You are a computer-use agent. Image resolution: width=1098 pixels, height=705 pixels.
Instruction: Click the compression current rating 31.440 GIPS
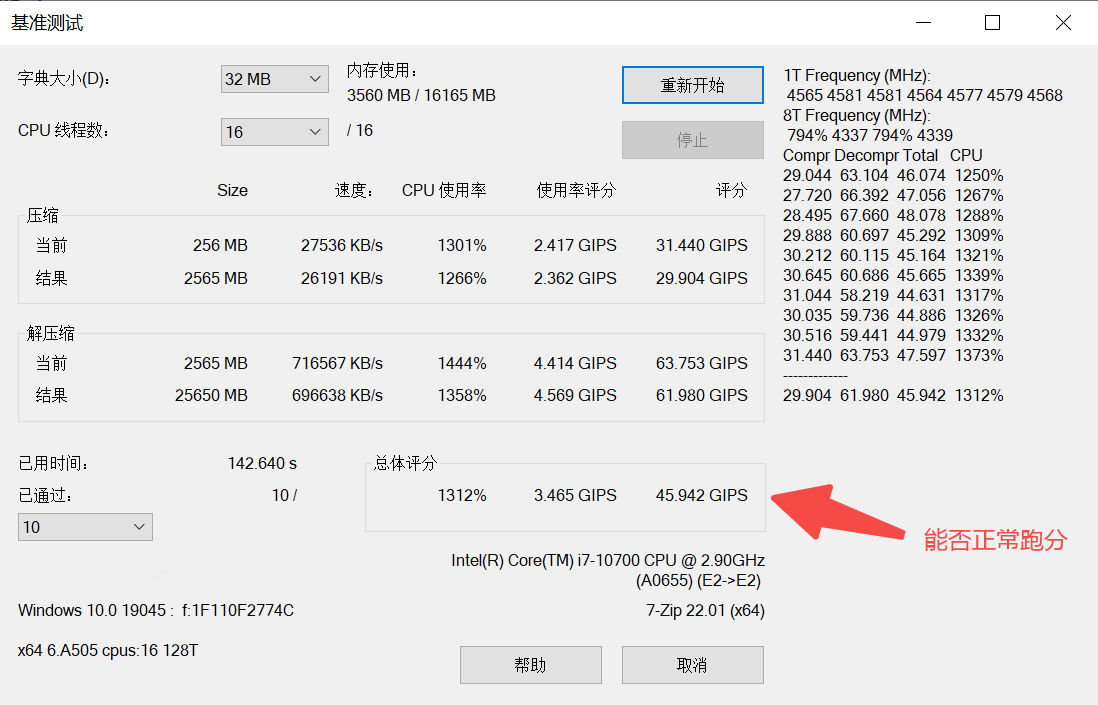[702, 246]
